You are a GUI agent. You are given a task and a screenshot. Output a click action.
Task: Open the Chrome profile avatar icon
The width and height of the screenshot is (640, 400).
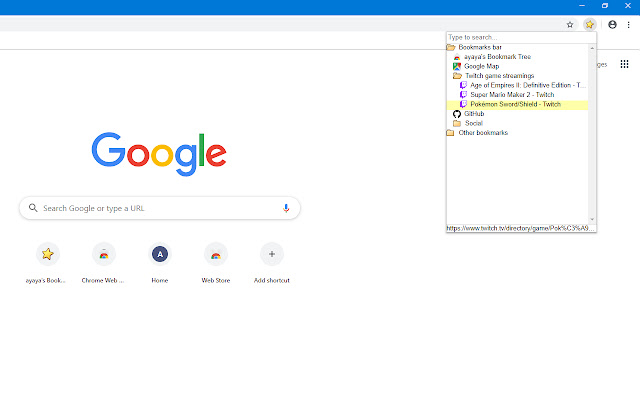pyautogui.click(x=612, y=24)
